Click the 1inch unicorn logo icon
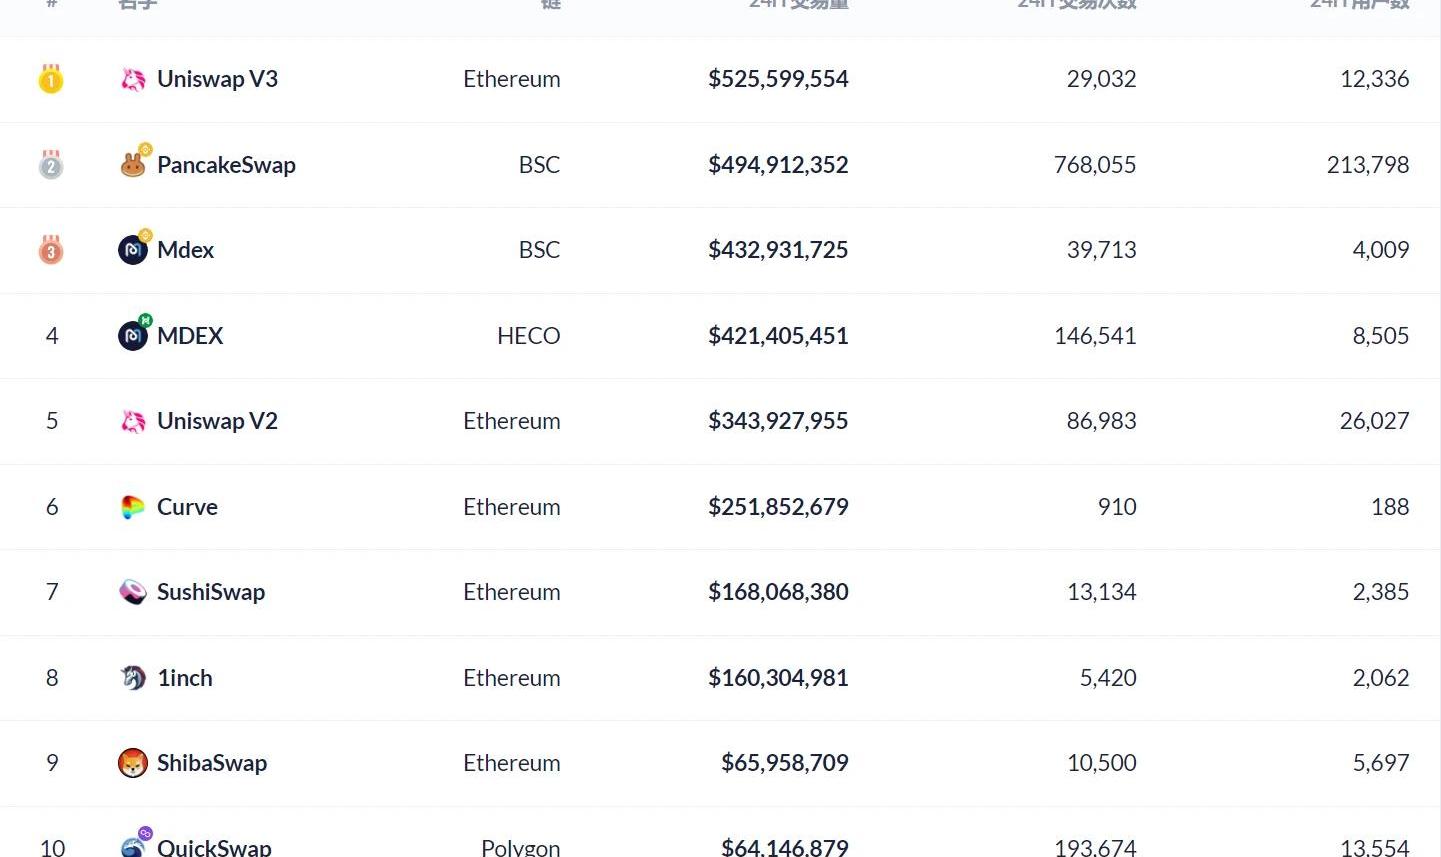The width and height of the screenshot is (1441, 857). [133, 678]
